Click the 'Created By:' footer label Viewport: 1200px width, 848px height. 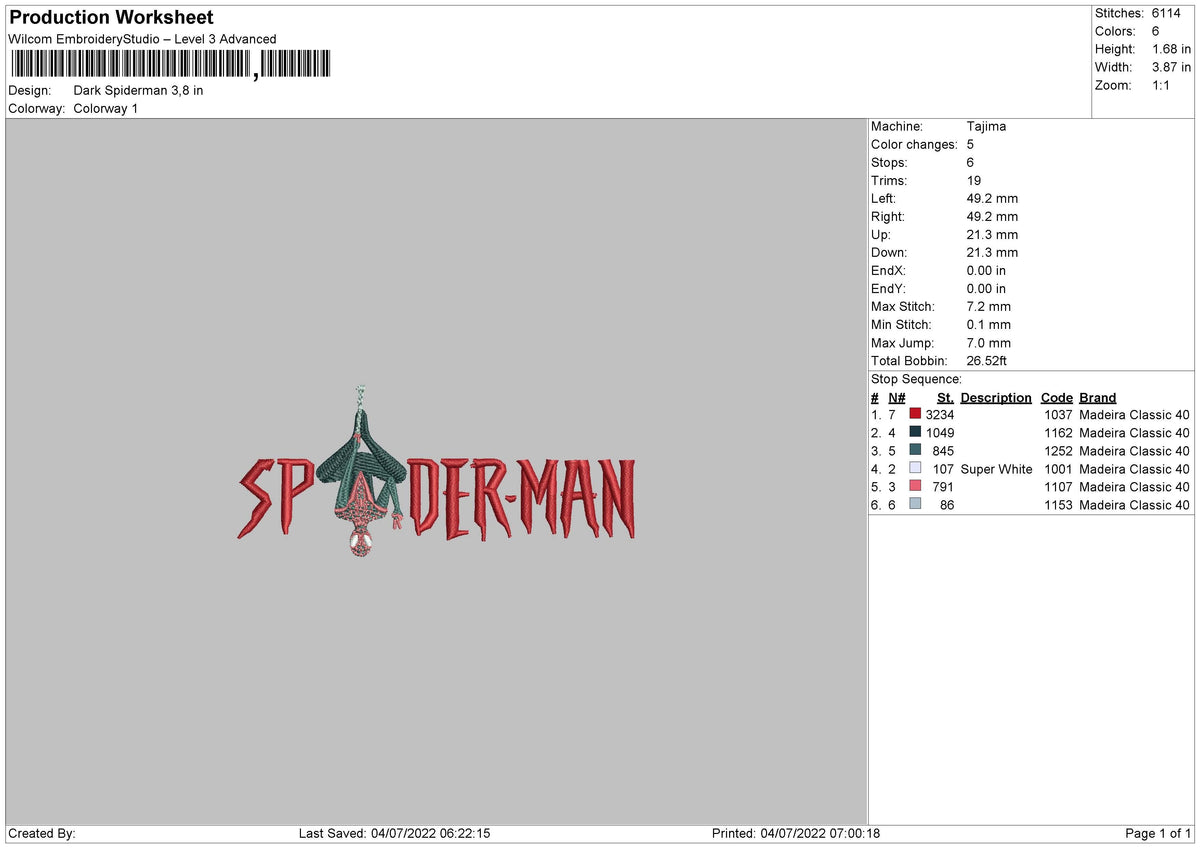(42, 833)
